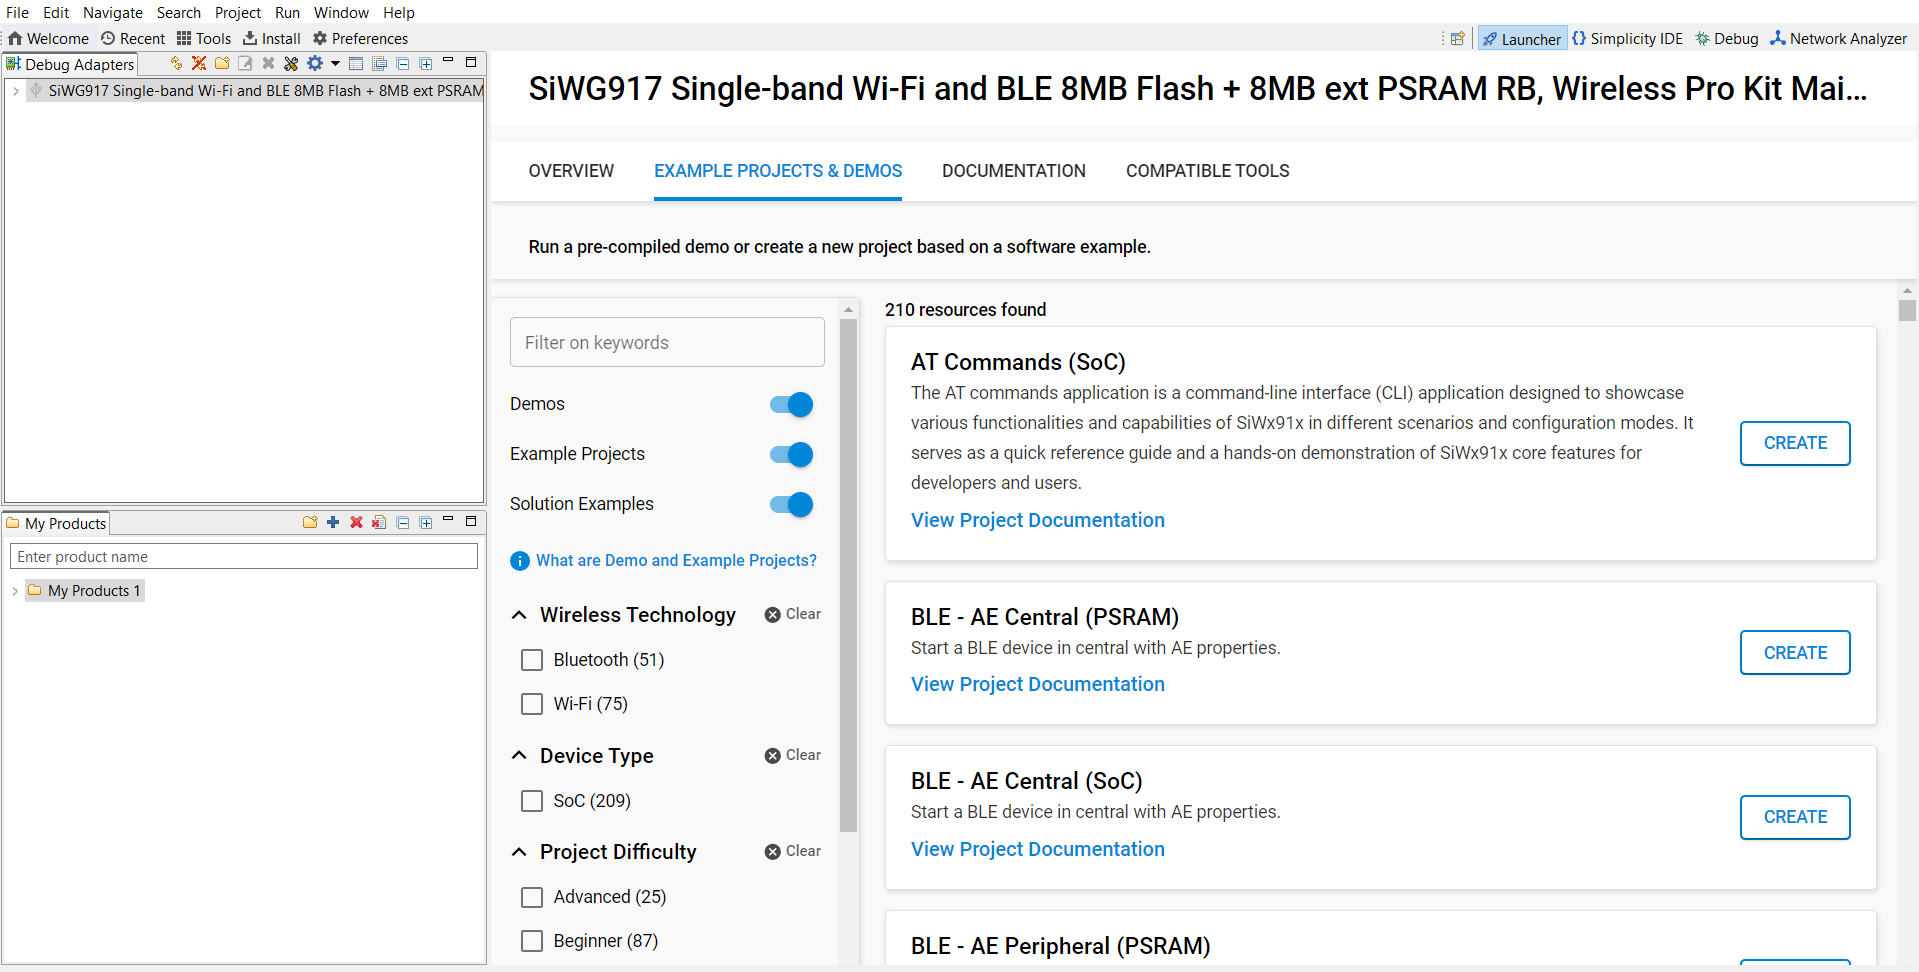1919x972 pixels.
Task: Clear the Device Type filters
Action: coord(793,755)
